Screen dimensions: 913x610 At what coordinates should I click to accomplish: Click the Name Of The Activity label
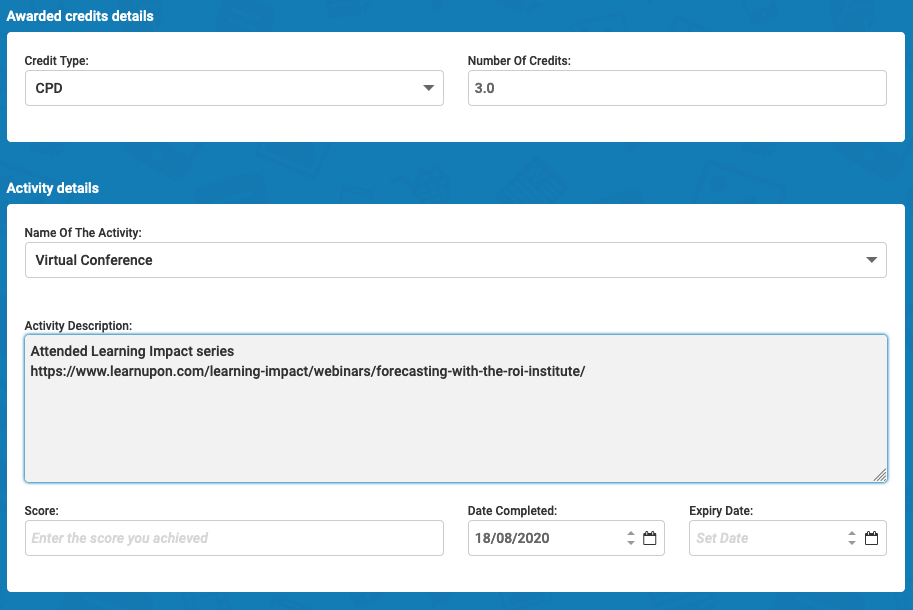pyautogui.click(x=83, y=233)
